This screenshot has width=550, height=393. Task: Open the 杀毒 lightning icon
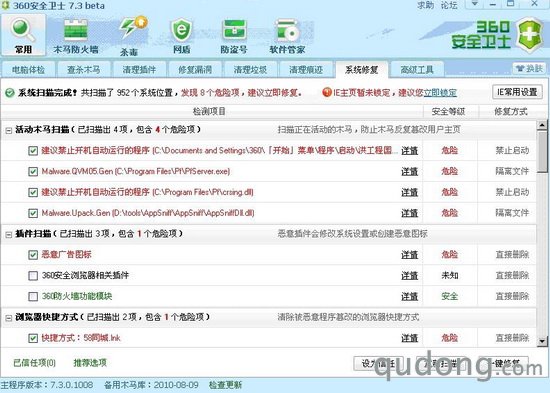coord(132,36)
